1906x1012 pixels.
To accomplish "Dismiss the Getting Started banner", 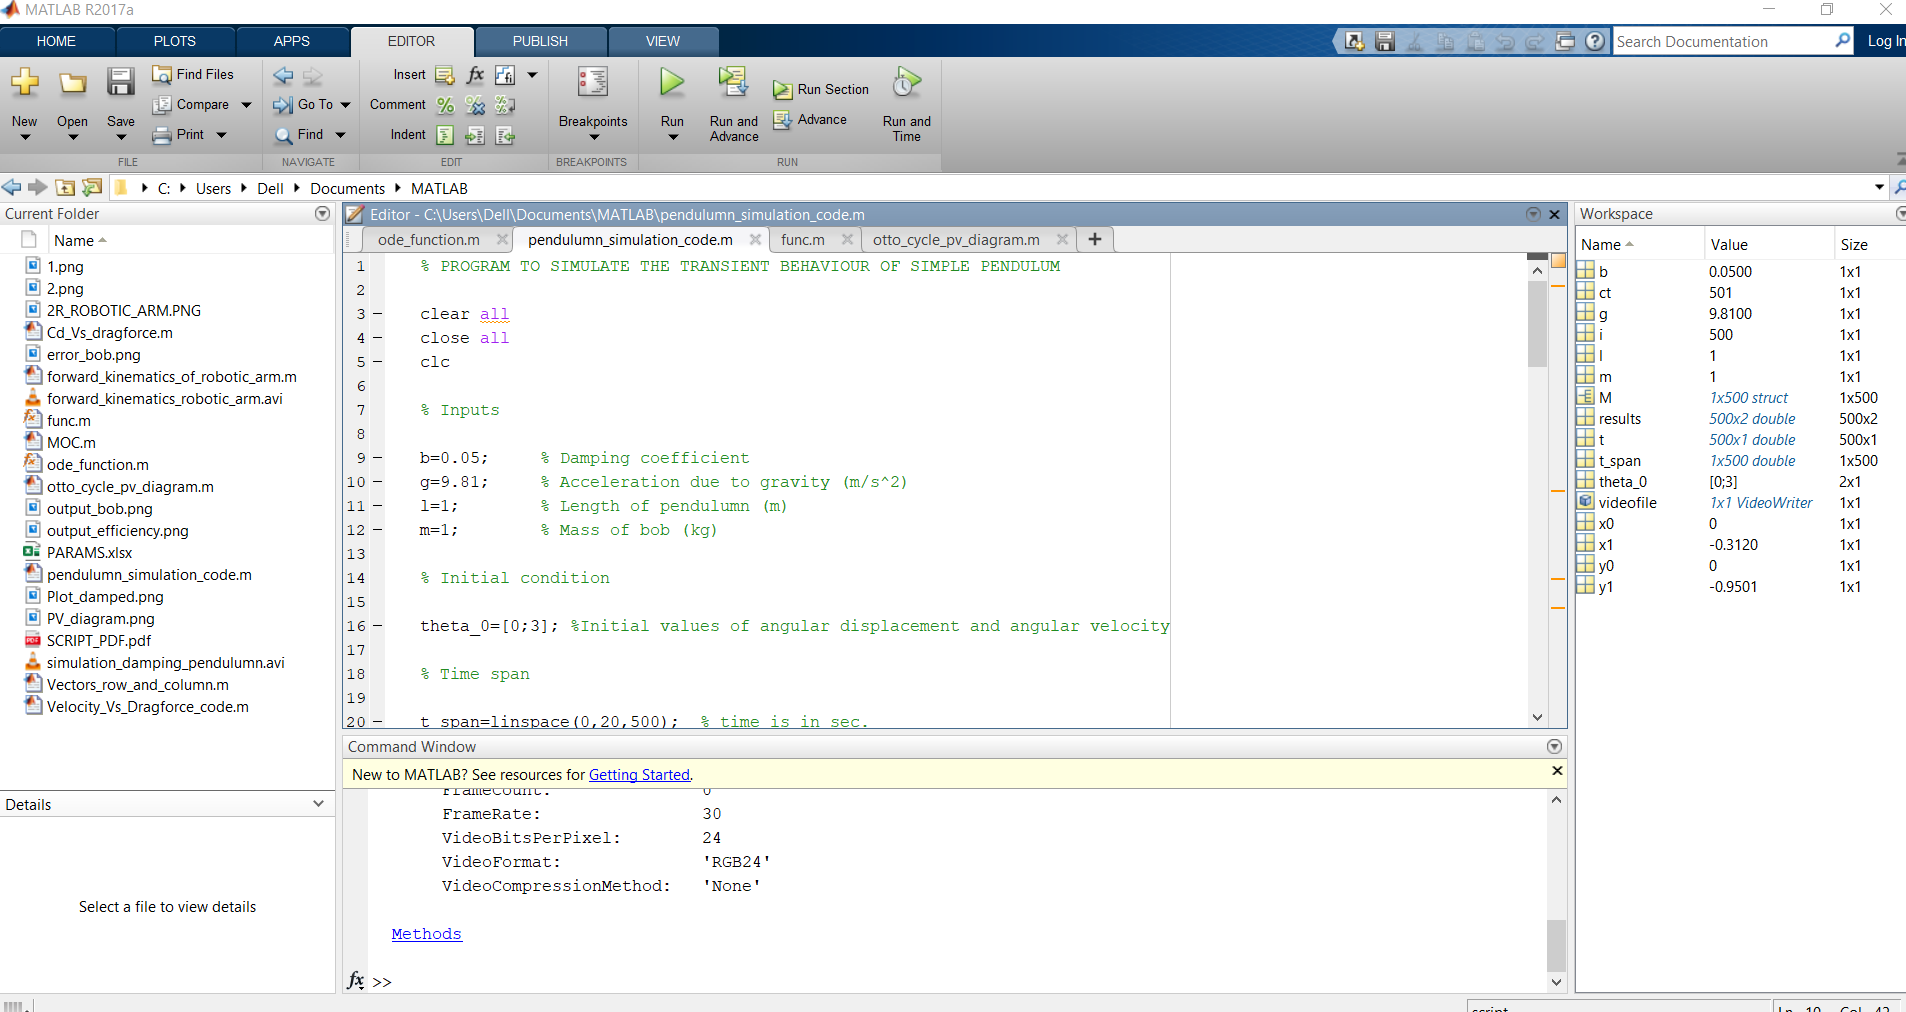I will pyautogui.click(x=1556, y=771).
